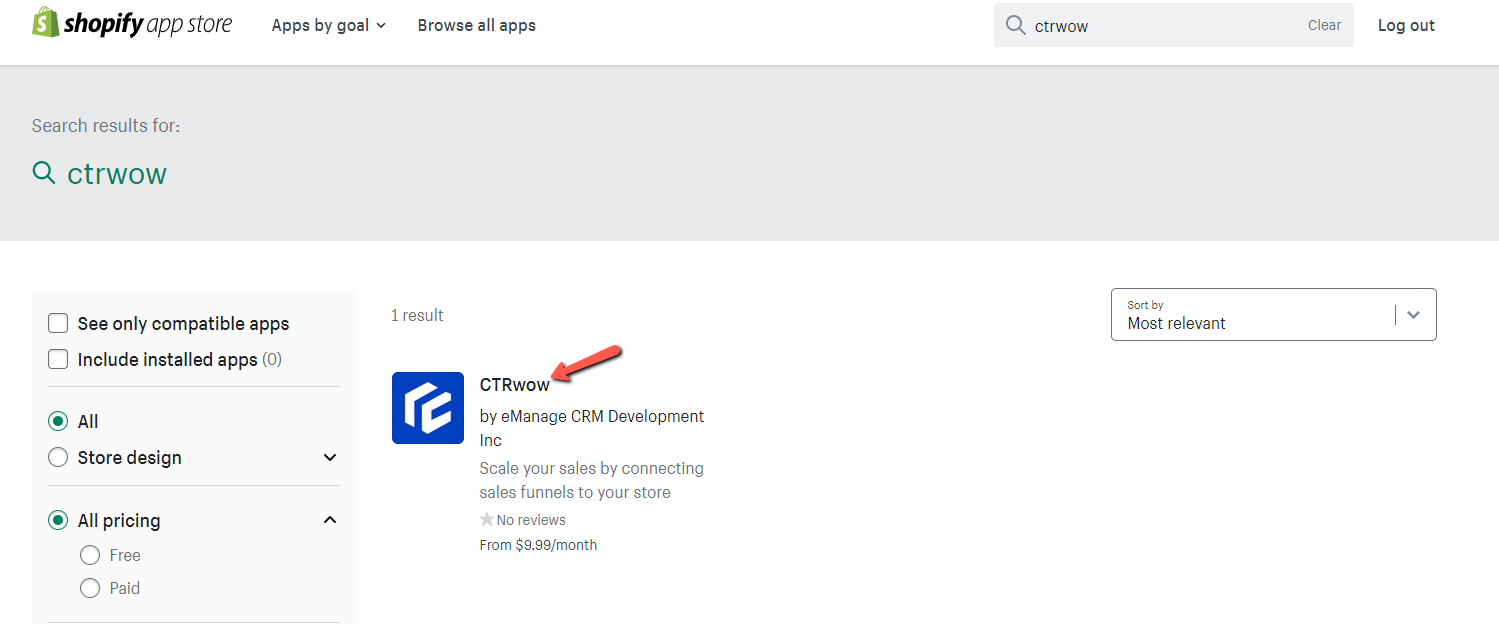This screenshot has width=1499, height=624.
Task: Open the CTRwow app title link
Action: [515, 385]
